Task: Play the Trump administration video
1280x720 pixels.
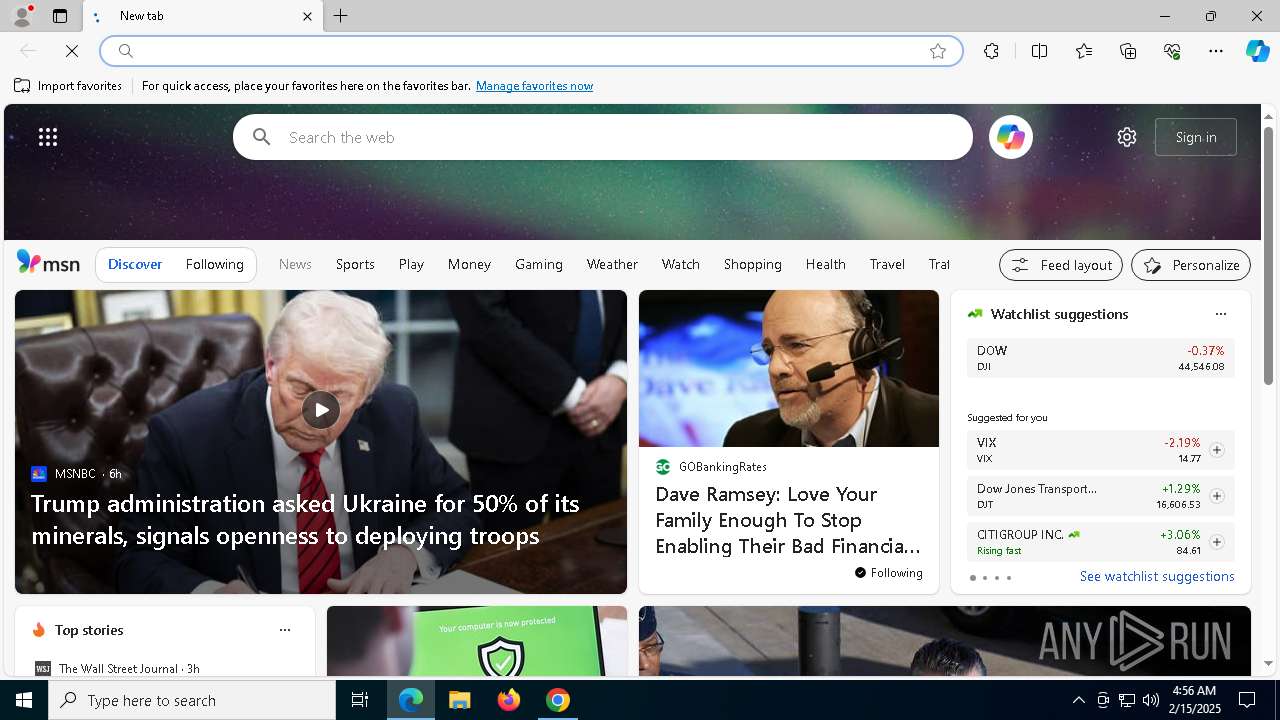Action: pyautogui.click(x=321, y=410)
